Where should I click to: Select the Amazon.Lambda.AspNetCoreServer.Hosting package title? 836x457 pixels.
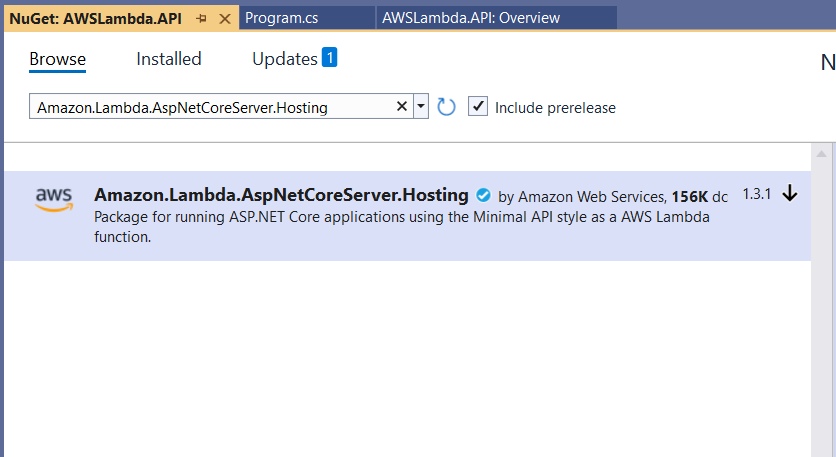[282, 195]
